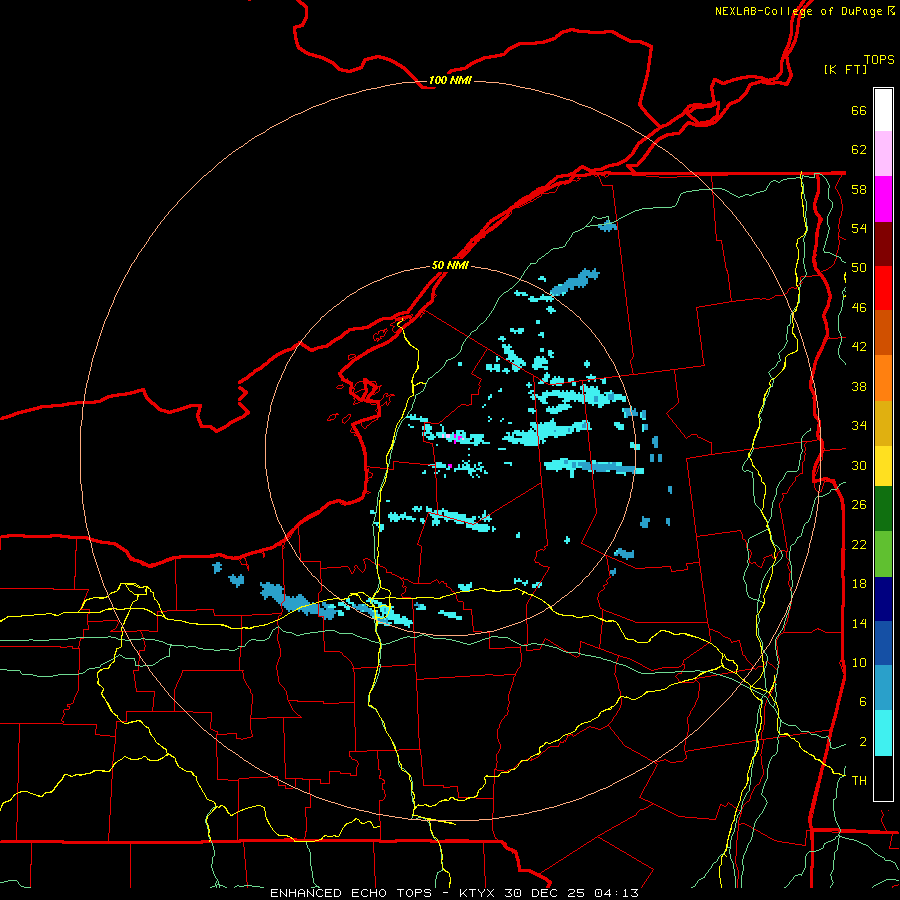Click the 34 legend value

(x=859, y=426)
